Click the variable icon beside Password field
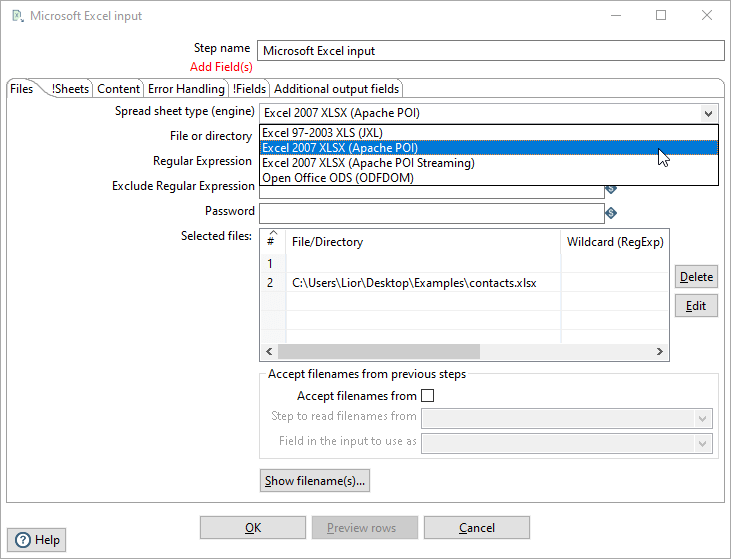 (611, 213)
